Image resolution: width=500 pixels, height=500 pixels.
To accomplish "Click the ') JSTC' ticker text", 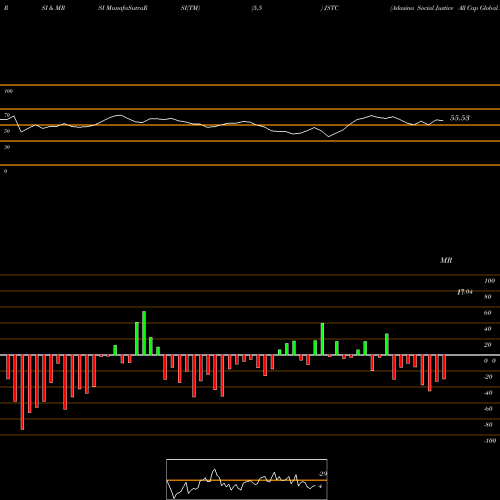I will point(330,8).
